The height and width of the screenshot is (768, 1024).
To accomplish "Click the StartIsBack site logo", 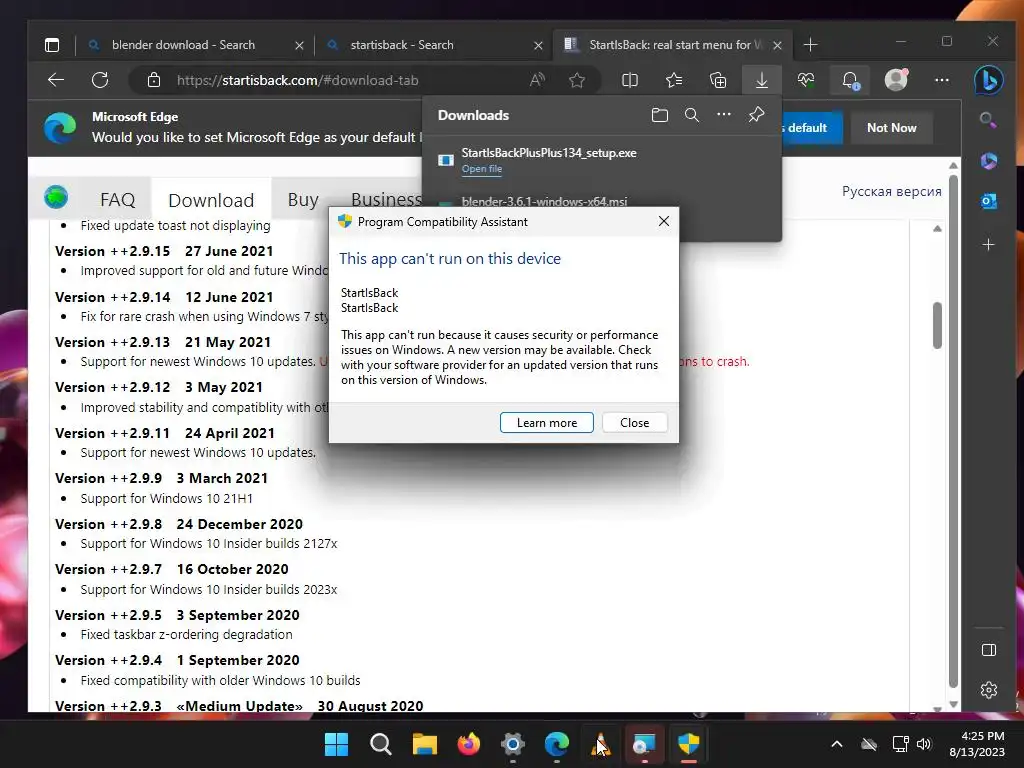I will pyautogui.click(x=56, y=197).
